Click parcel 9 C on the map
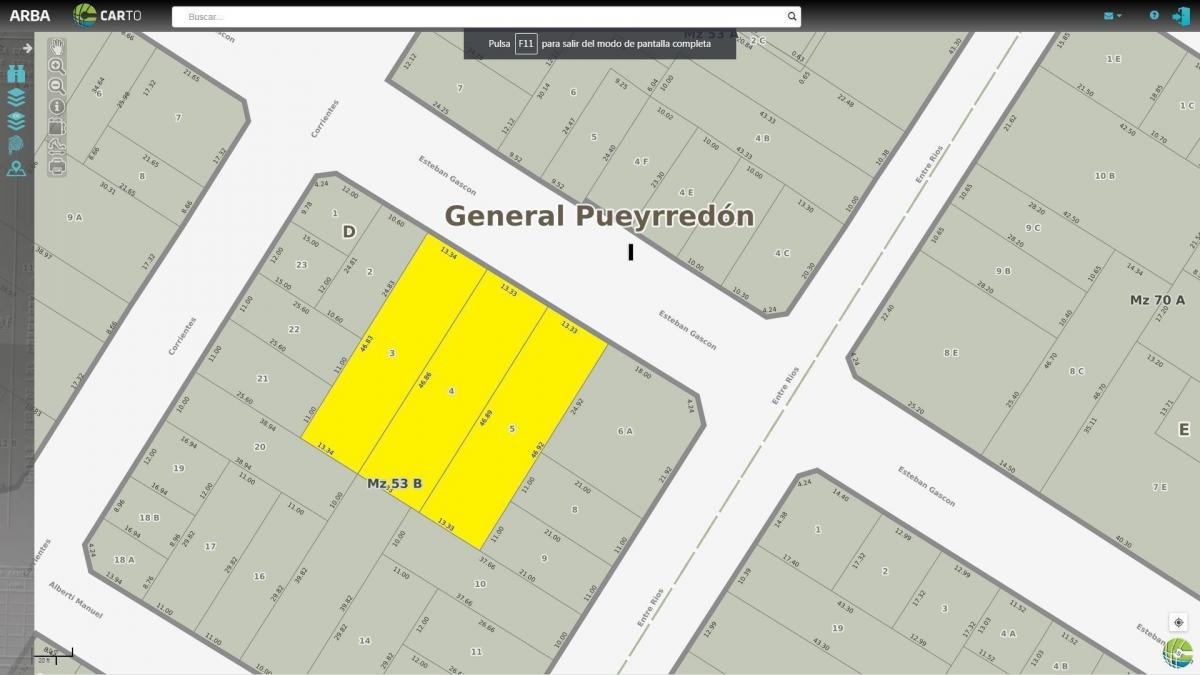The image size is (1200, 675). tap(1032, 227)
